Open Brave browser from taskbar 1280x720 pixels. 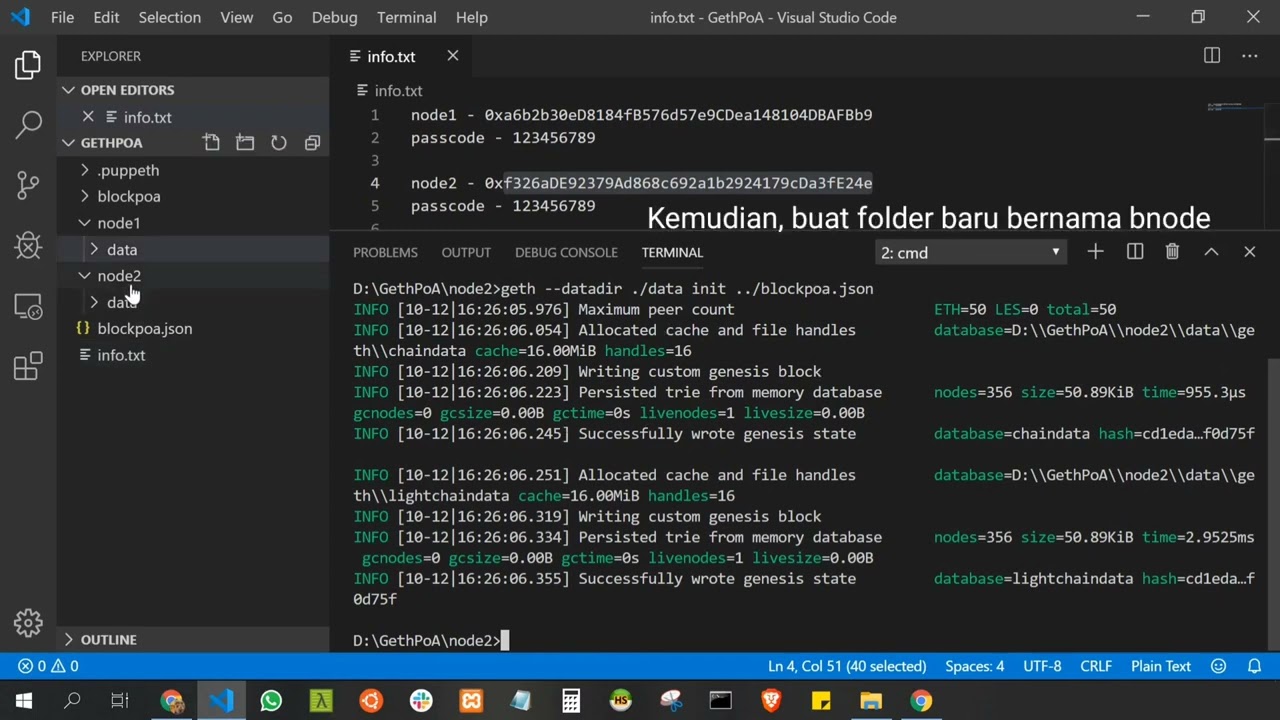click(771, 701)
